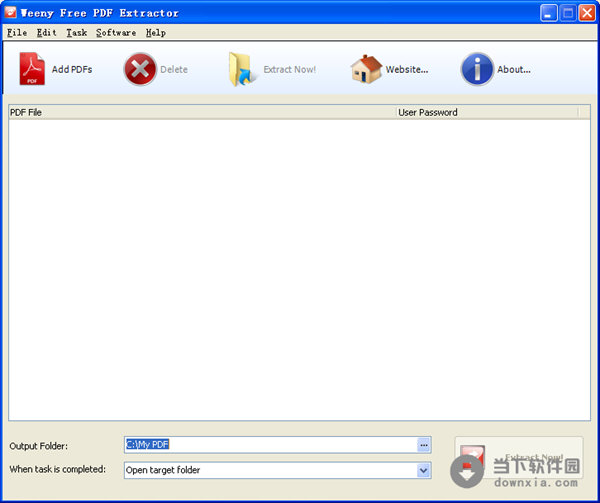Open the File menu
The height and width of the screenshot is (503, 600).
[x=17, y=33]
